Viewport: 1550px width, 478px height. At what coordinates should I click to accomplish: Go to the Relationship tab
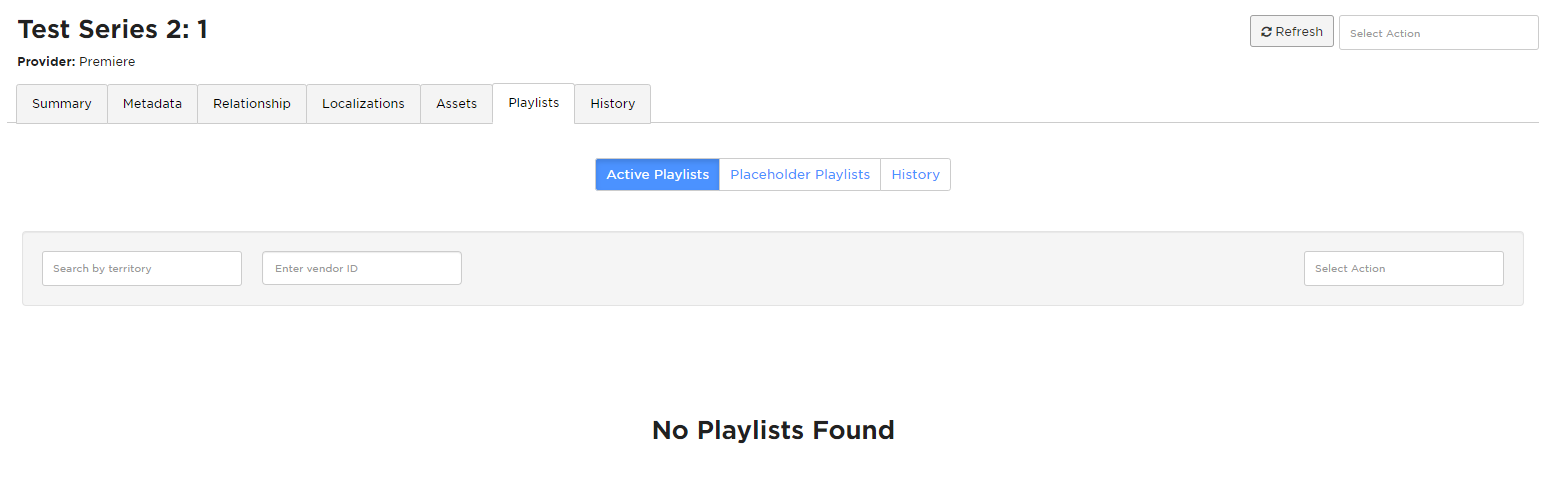[x=252, y=104]
